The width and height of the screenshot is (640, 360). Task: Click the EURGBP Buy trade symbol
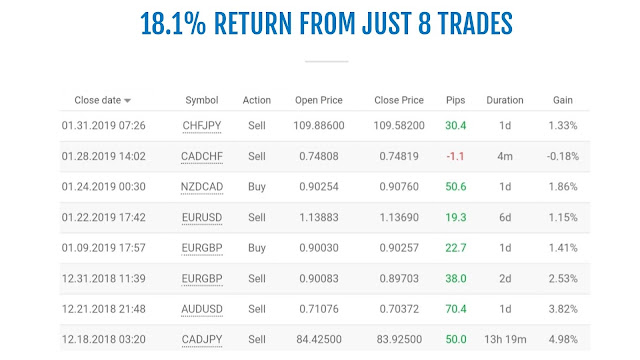[x=202, y=248]
